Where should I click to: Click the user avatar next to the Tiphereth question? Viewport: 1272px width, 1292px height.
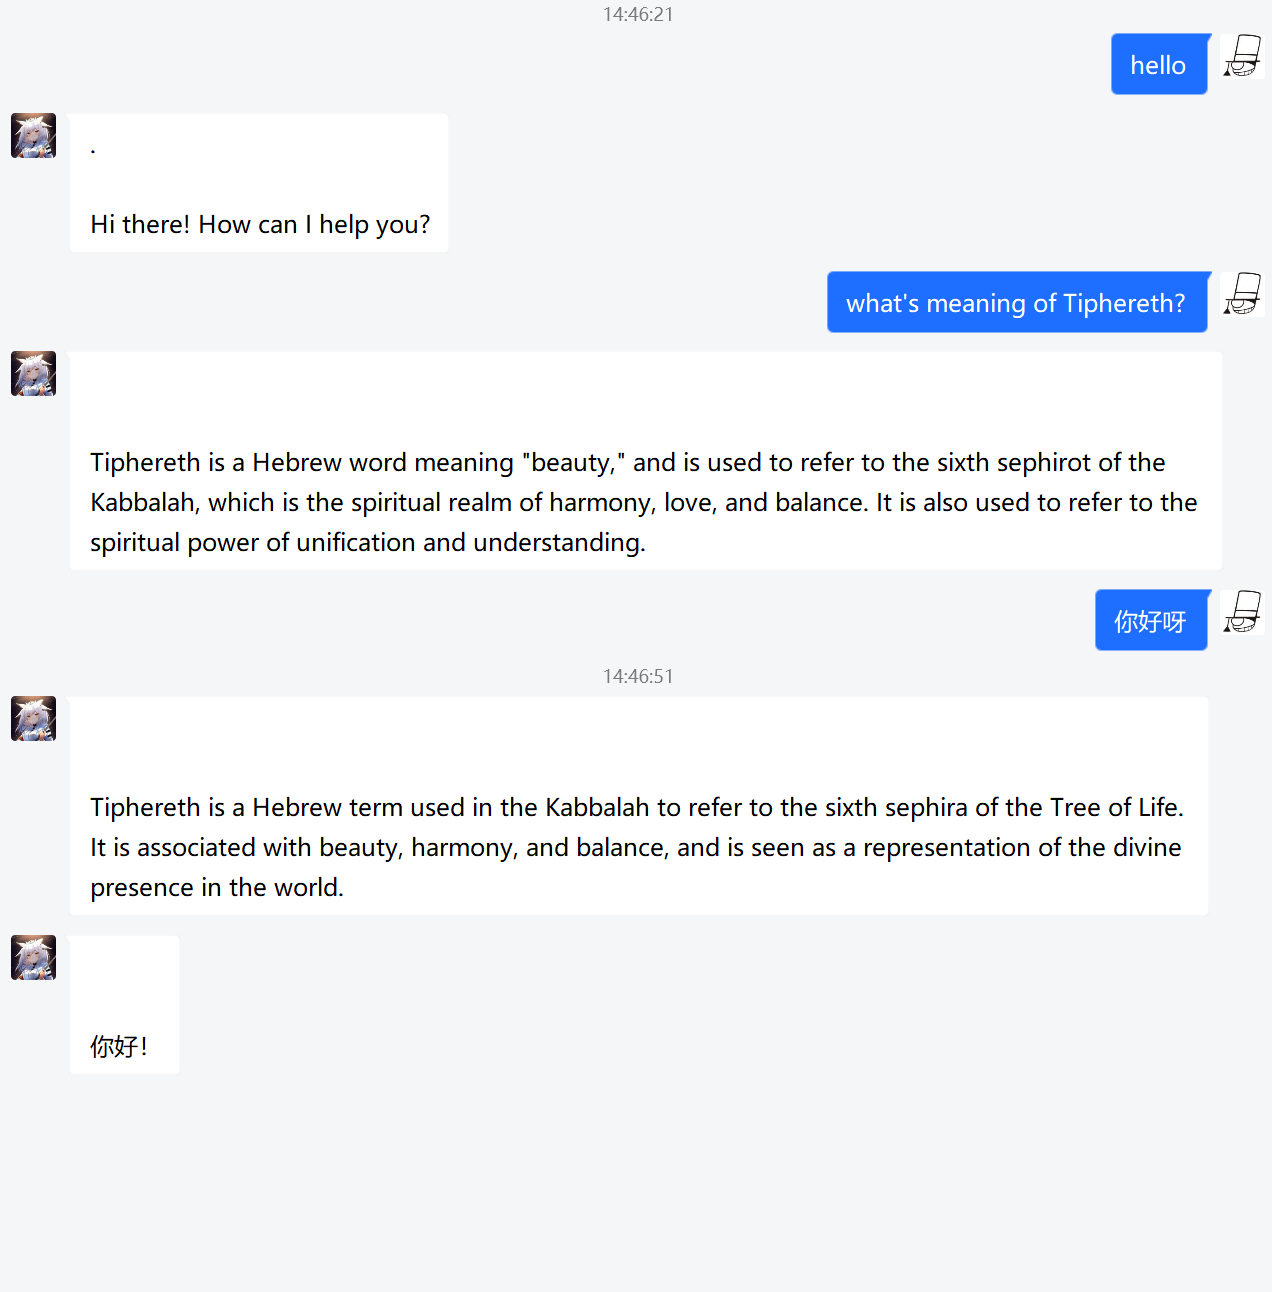[1242, 294]
